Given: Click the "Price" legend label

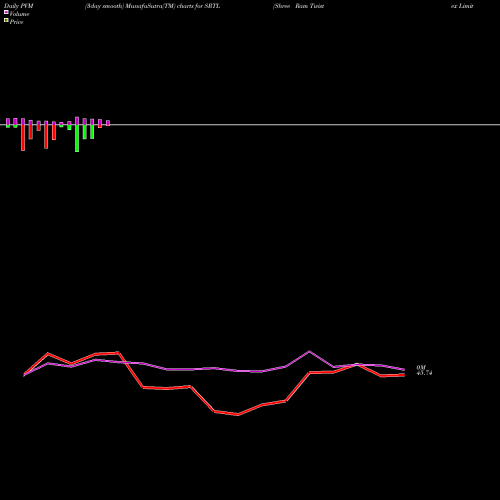Looking at the screenshot, I should [x=16, y=22].
